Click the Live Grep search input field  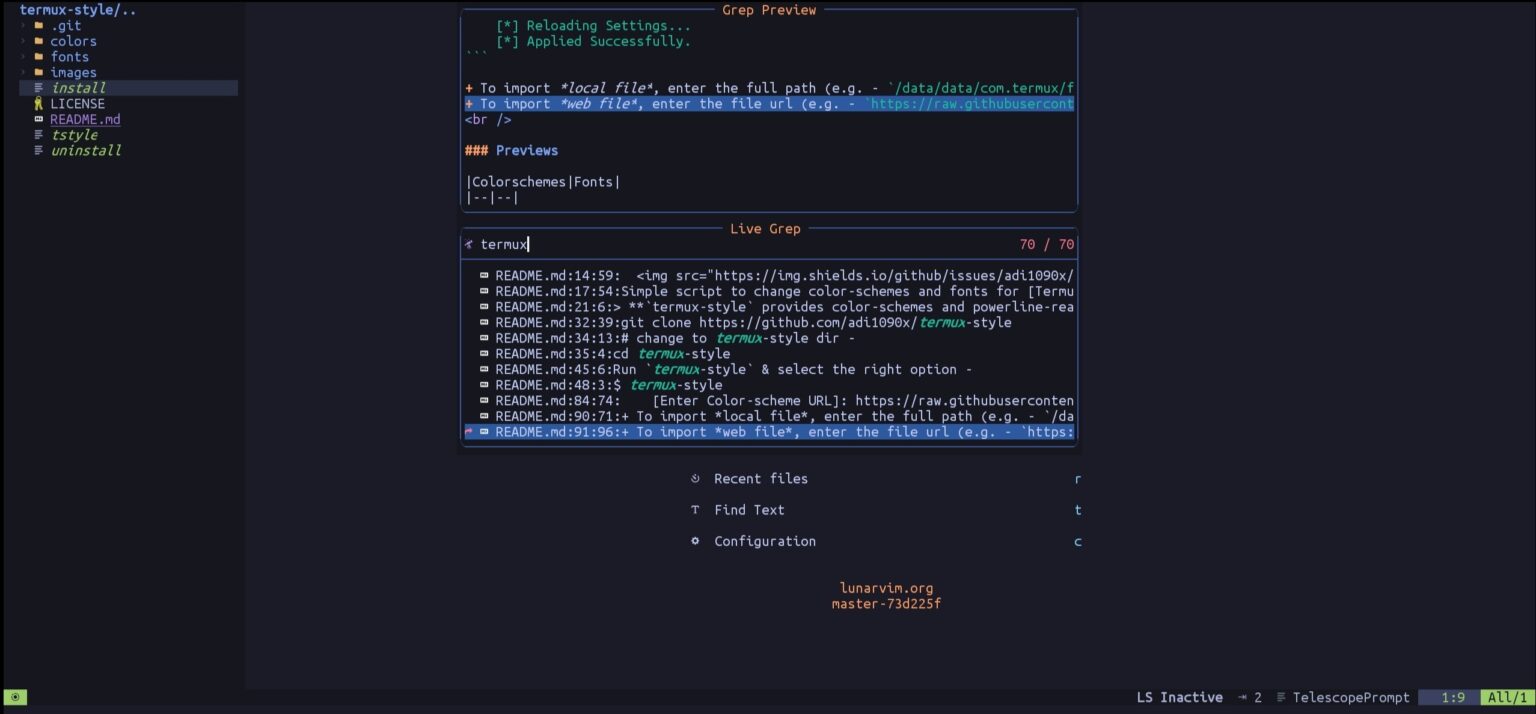click(740, 244)
